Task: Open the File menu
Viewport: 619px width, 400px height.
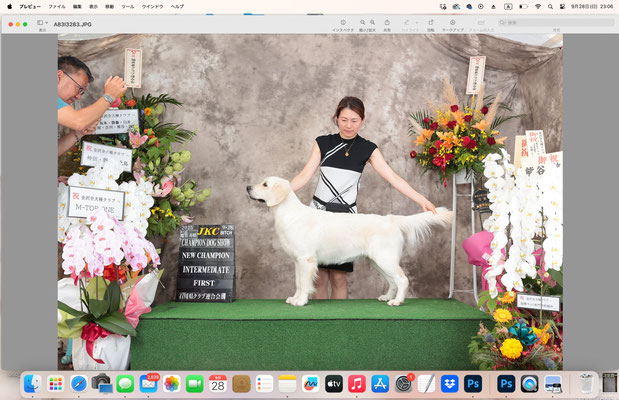Action: click(57, 6)
